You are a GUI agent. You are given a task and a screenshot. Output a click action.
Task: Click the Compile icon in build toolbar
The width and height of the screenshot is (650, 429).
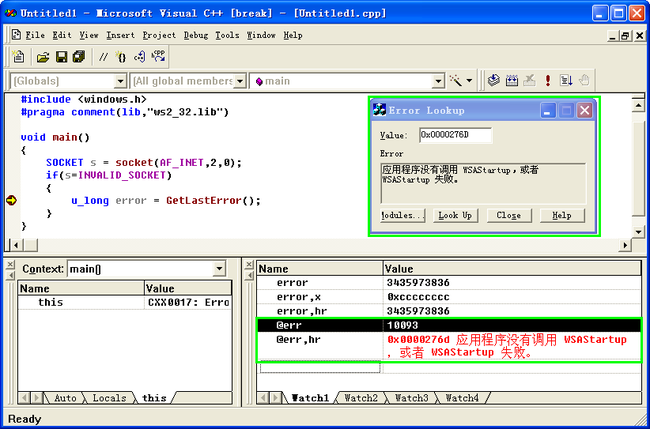(493, 80)
